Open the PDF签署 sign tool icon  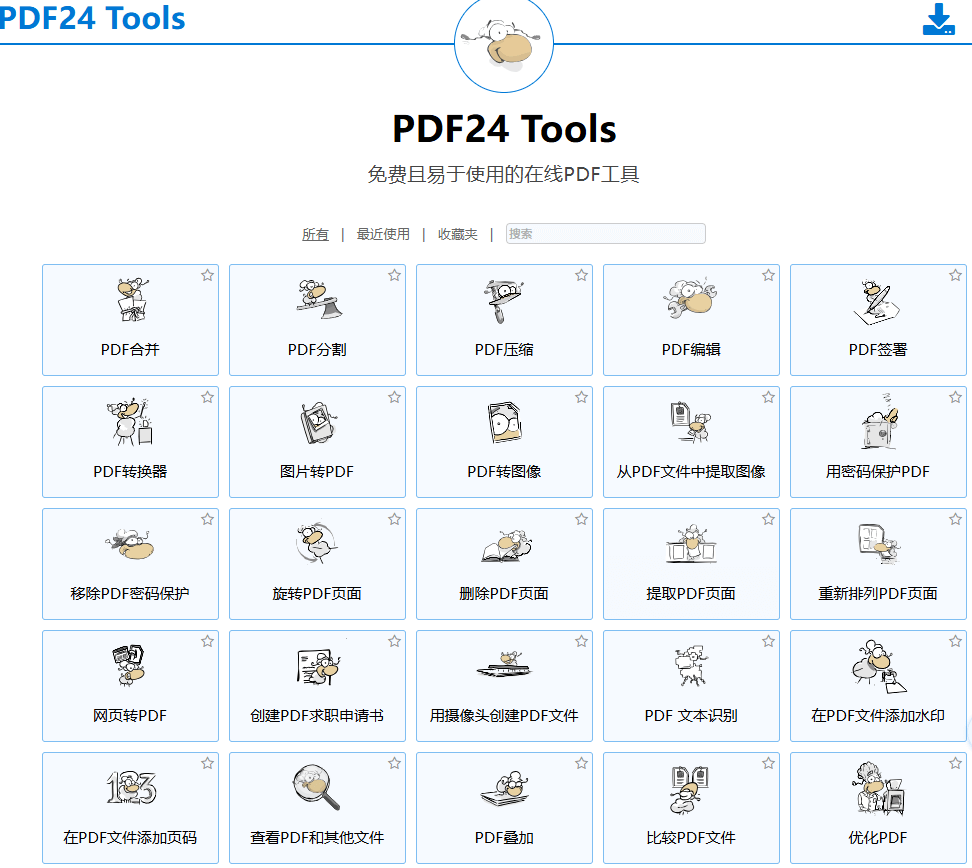click(877, 303)
